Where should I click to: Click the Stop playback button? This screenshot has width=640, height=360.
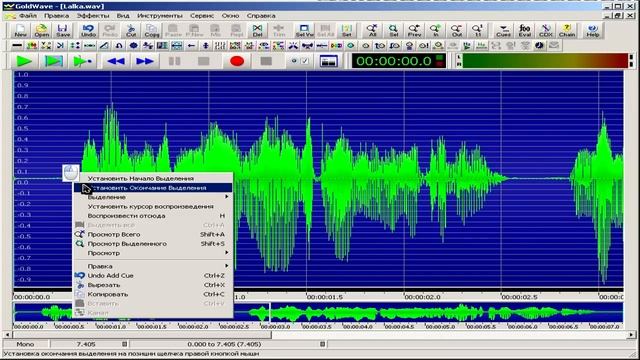click(204, 61)
